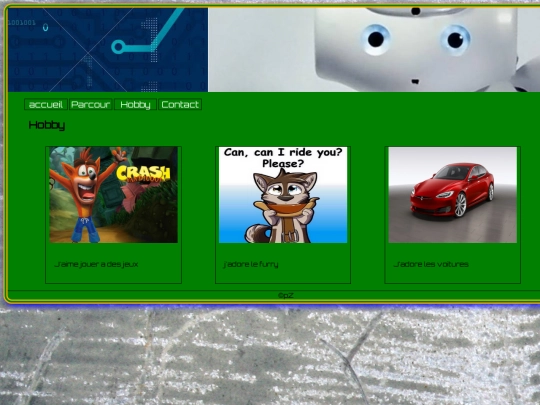Click the caption 'j'adore le furry'

(251, 264)
